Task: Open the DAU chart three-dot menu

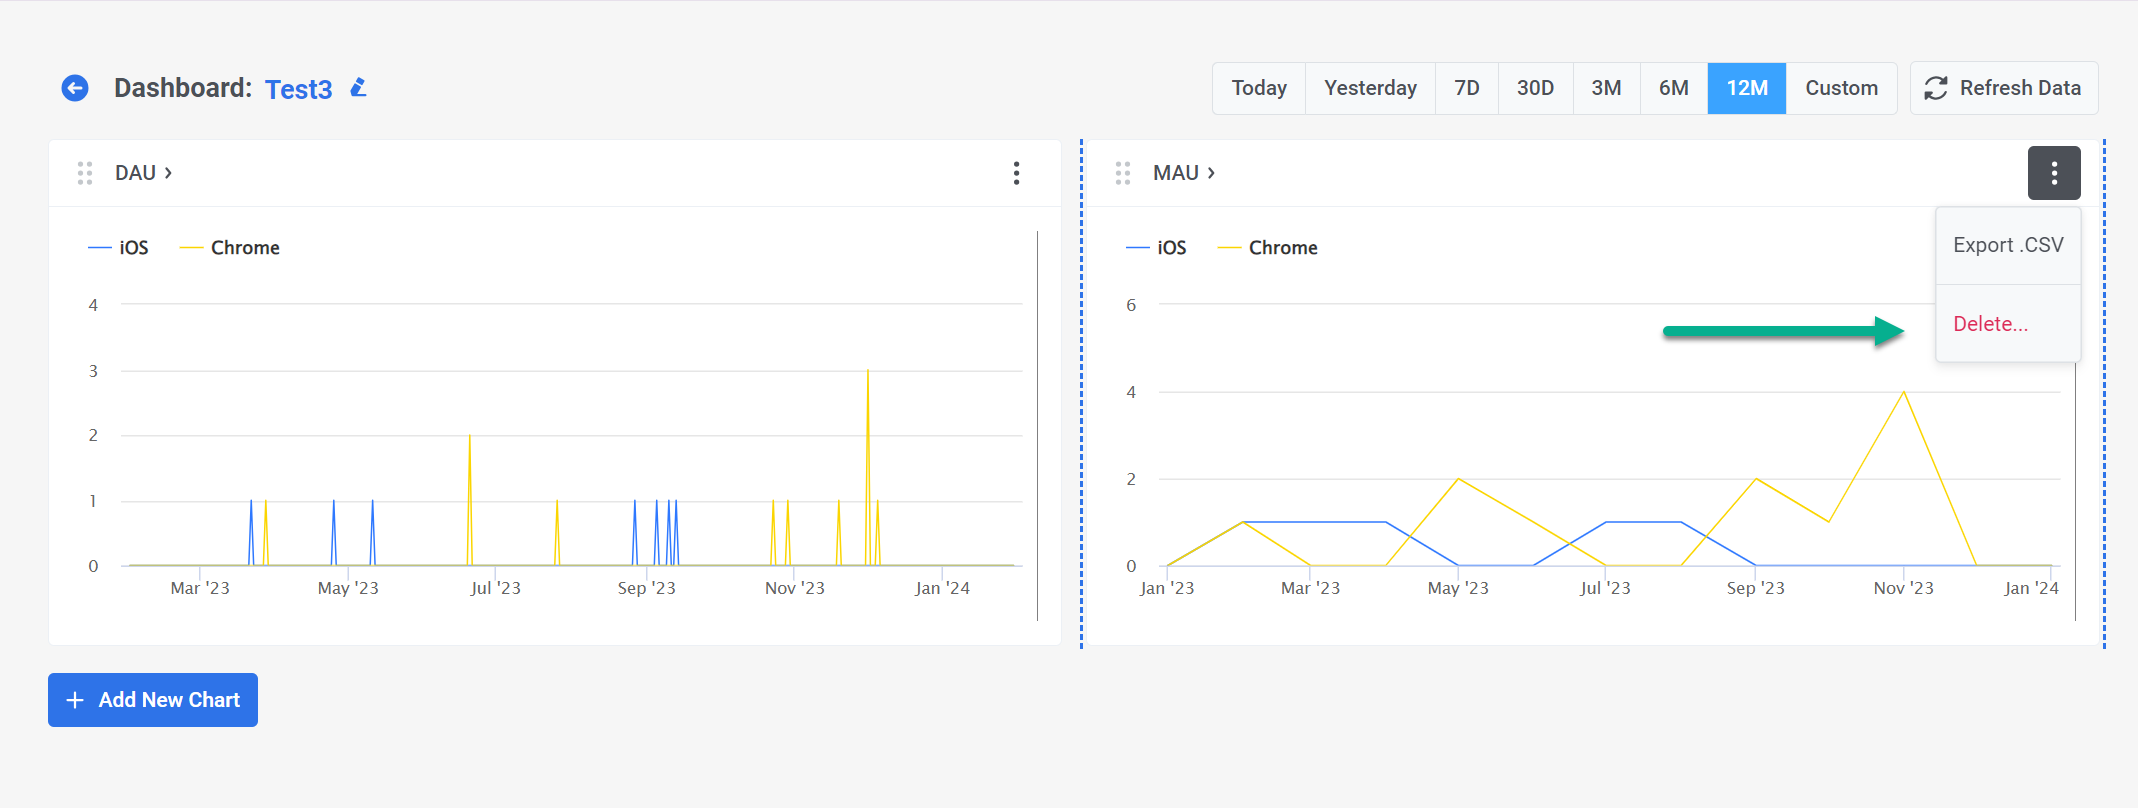Action: point(1016,173)
